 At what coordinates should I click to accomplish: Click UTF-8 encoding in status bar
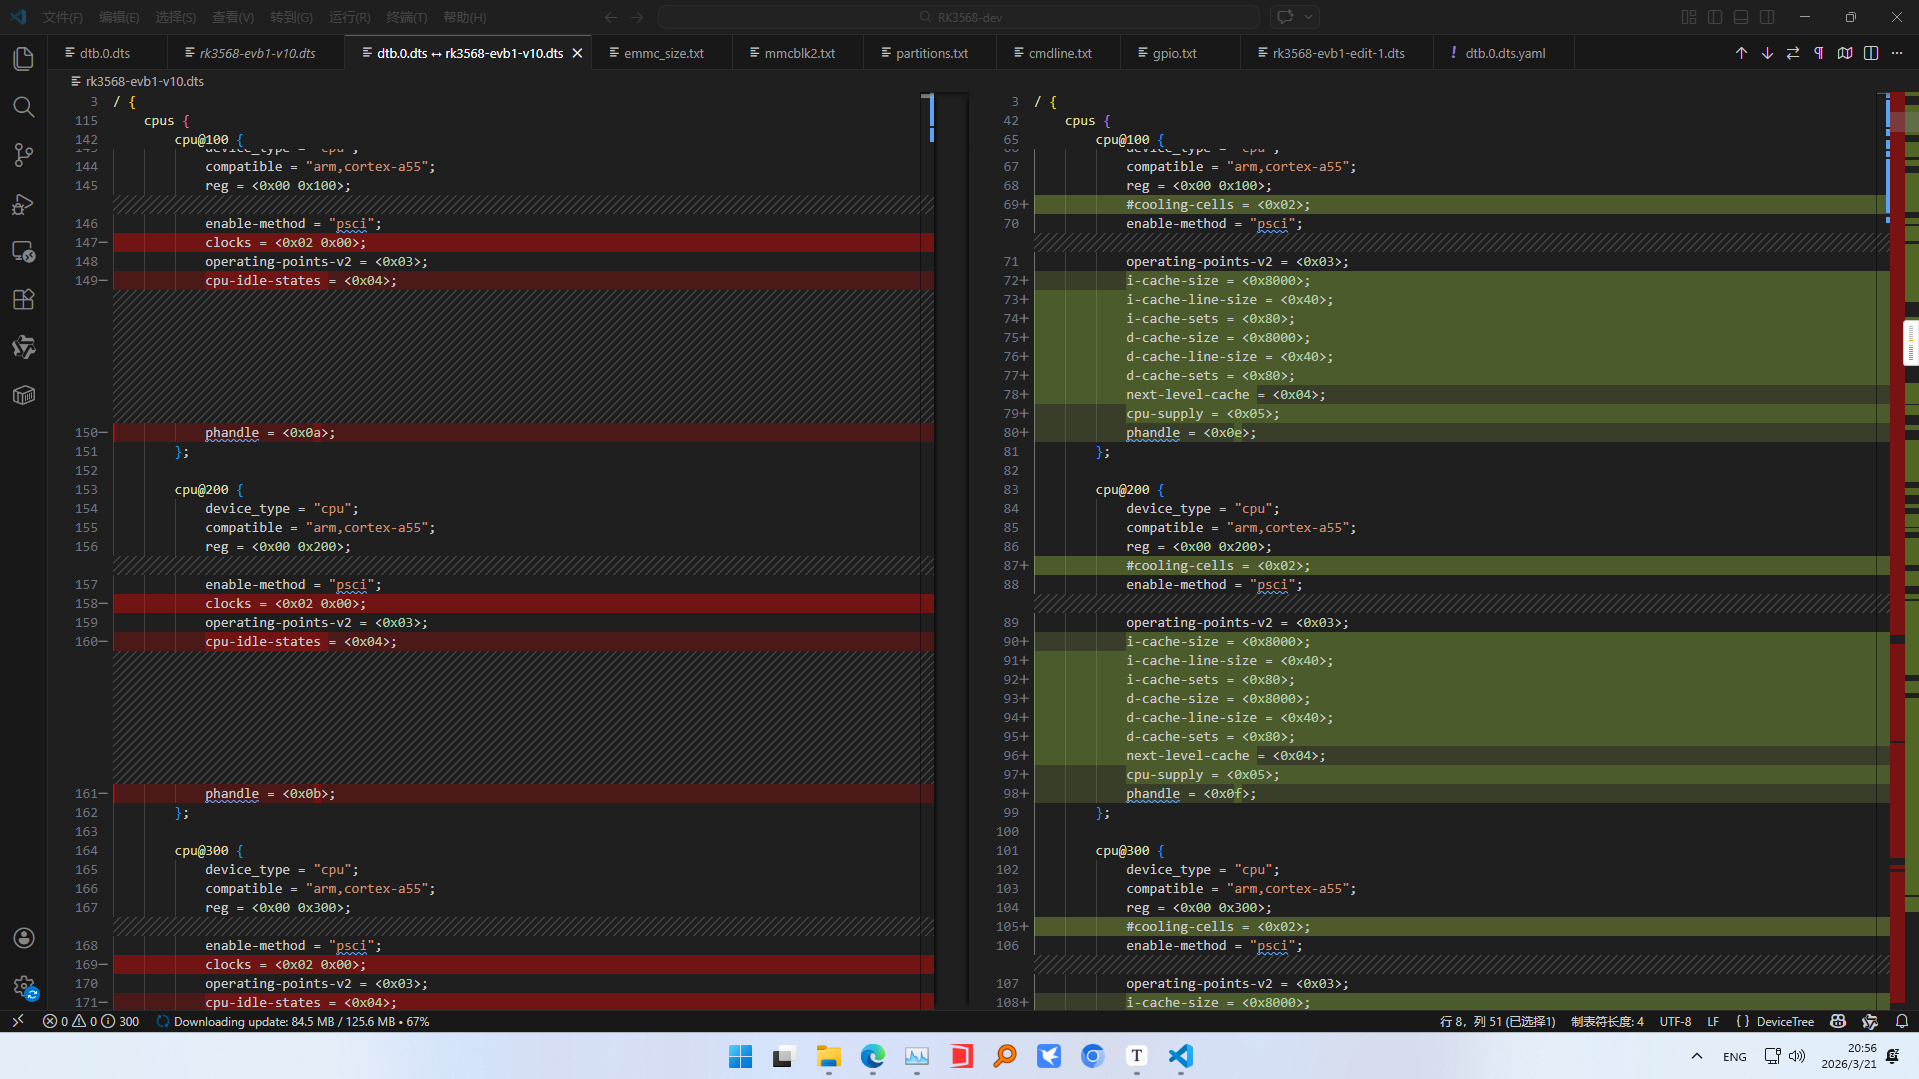(1675, 1021)
